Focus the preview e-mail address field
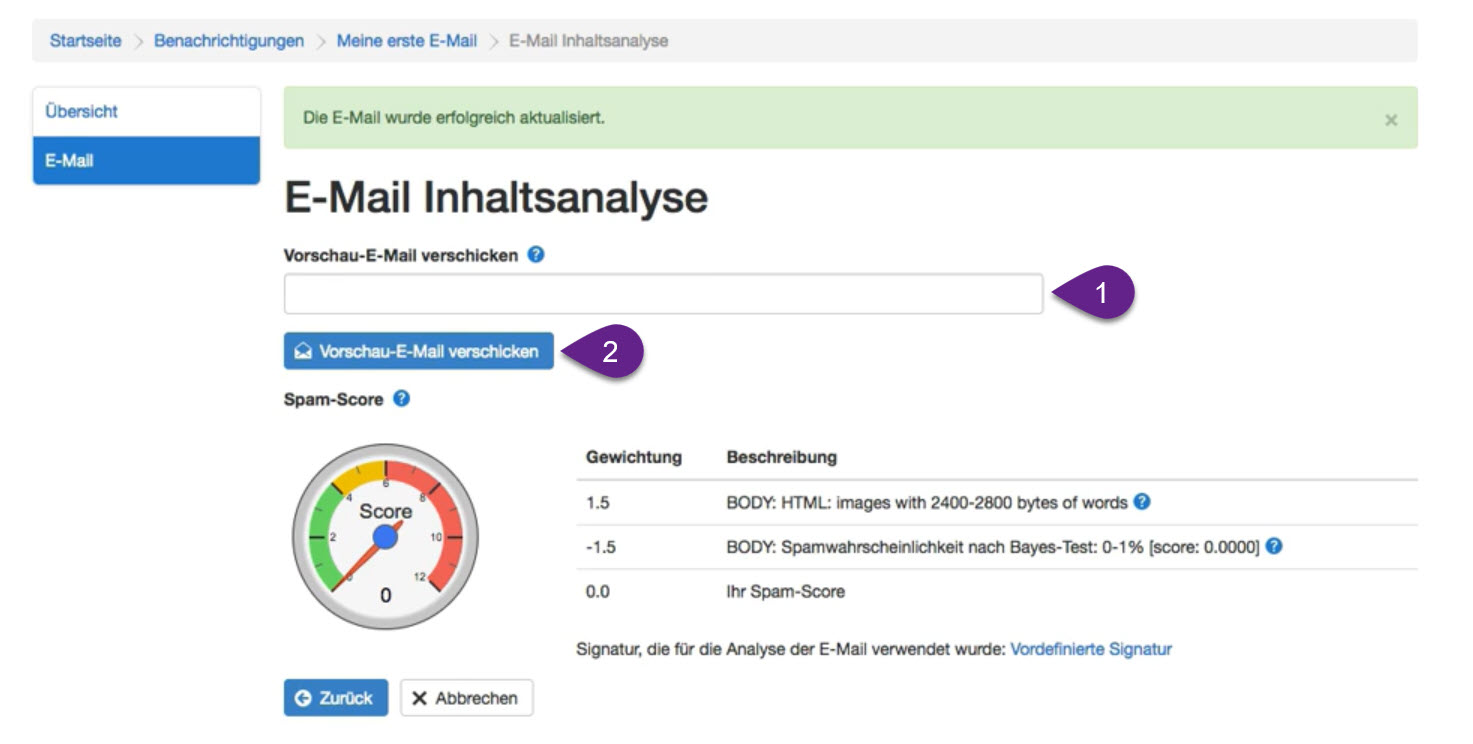Screen dimensions: 1473x744 (663, 294)
